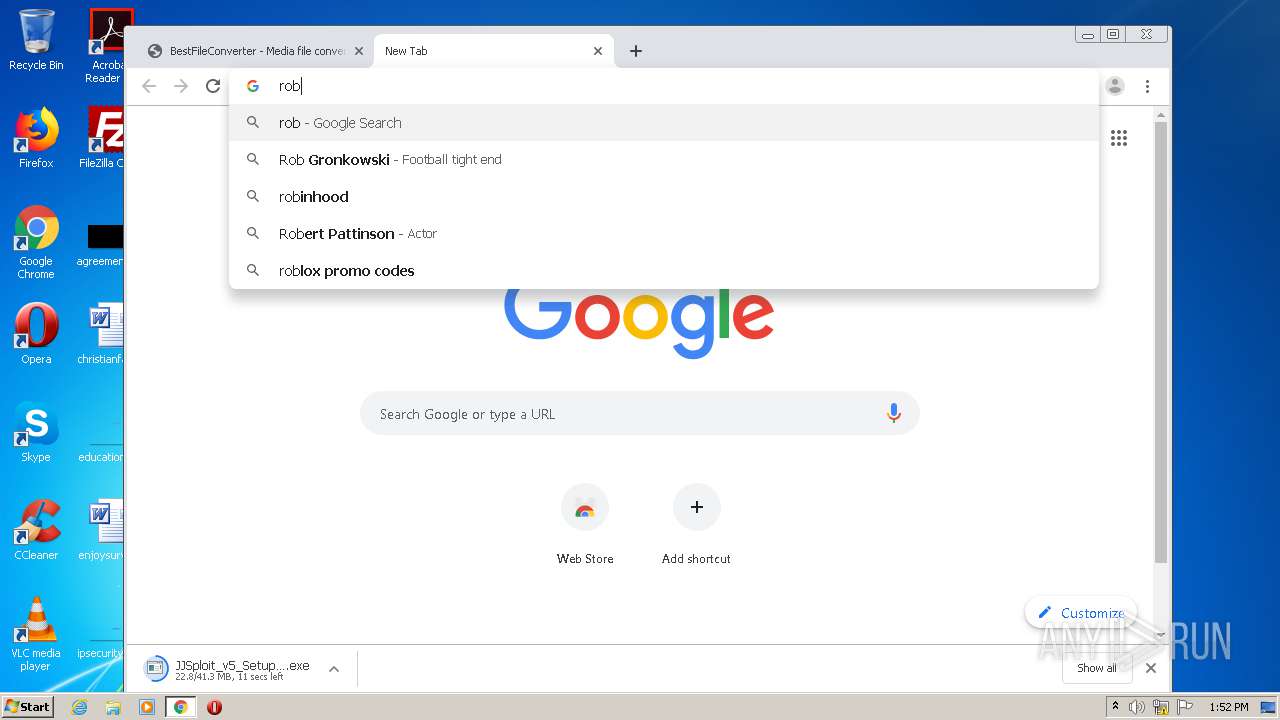Screen dimensions: 1280x720
Task: Open Opera desktop shortcut
Action: pos(36,334)
